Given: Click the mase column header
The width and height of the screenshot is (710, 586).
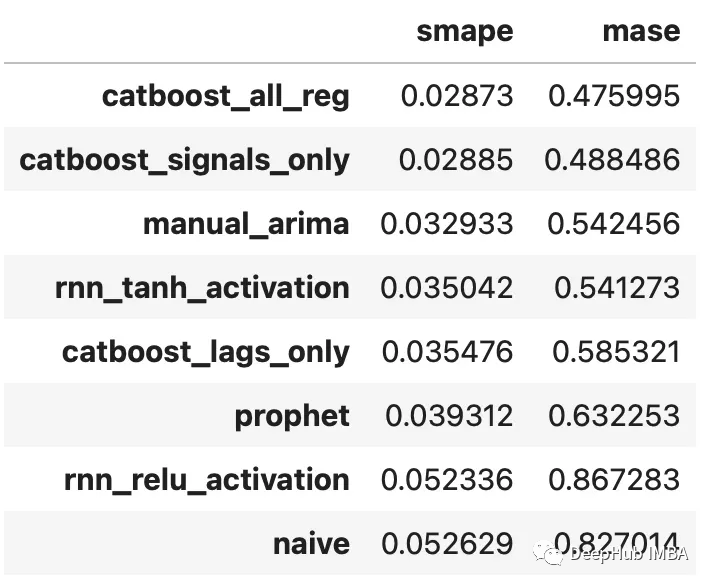Looking at the screenshot, I should point(641,31).
